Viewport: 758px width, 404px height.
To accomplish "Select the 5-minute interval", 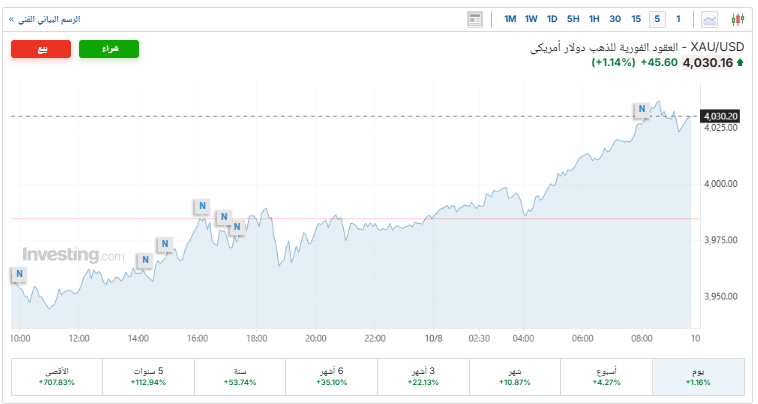I will coord(657,19).
